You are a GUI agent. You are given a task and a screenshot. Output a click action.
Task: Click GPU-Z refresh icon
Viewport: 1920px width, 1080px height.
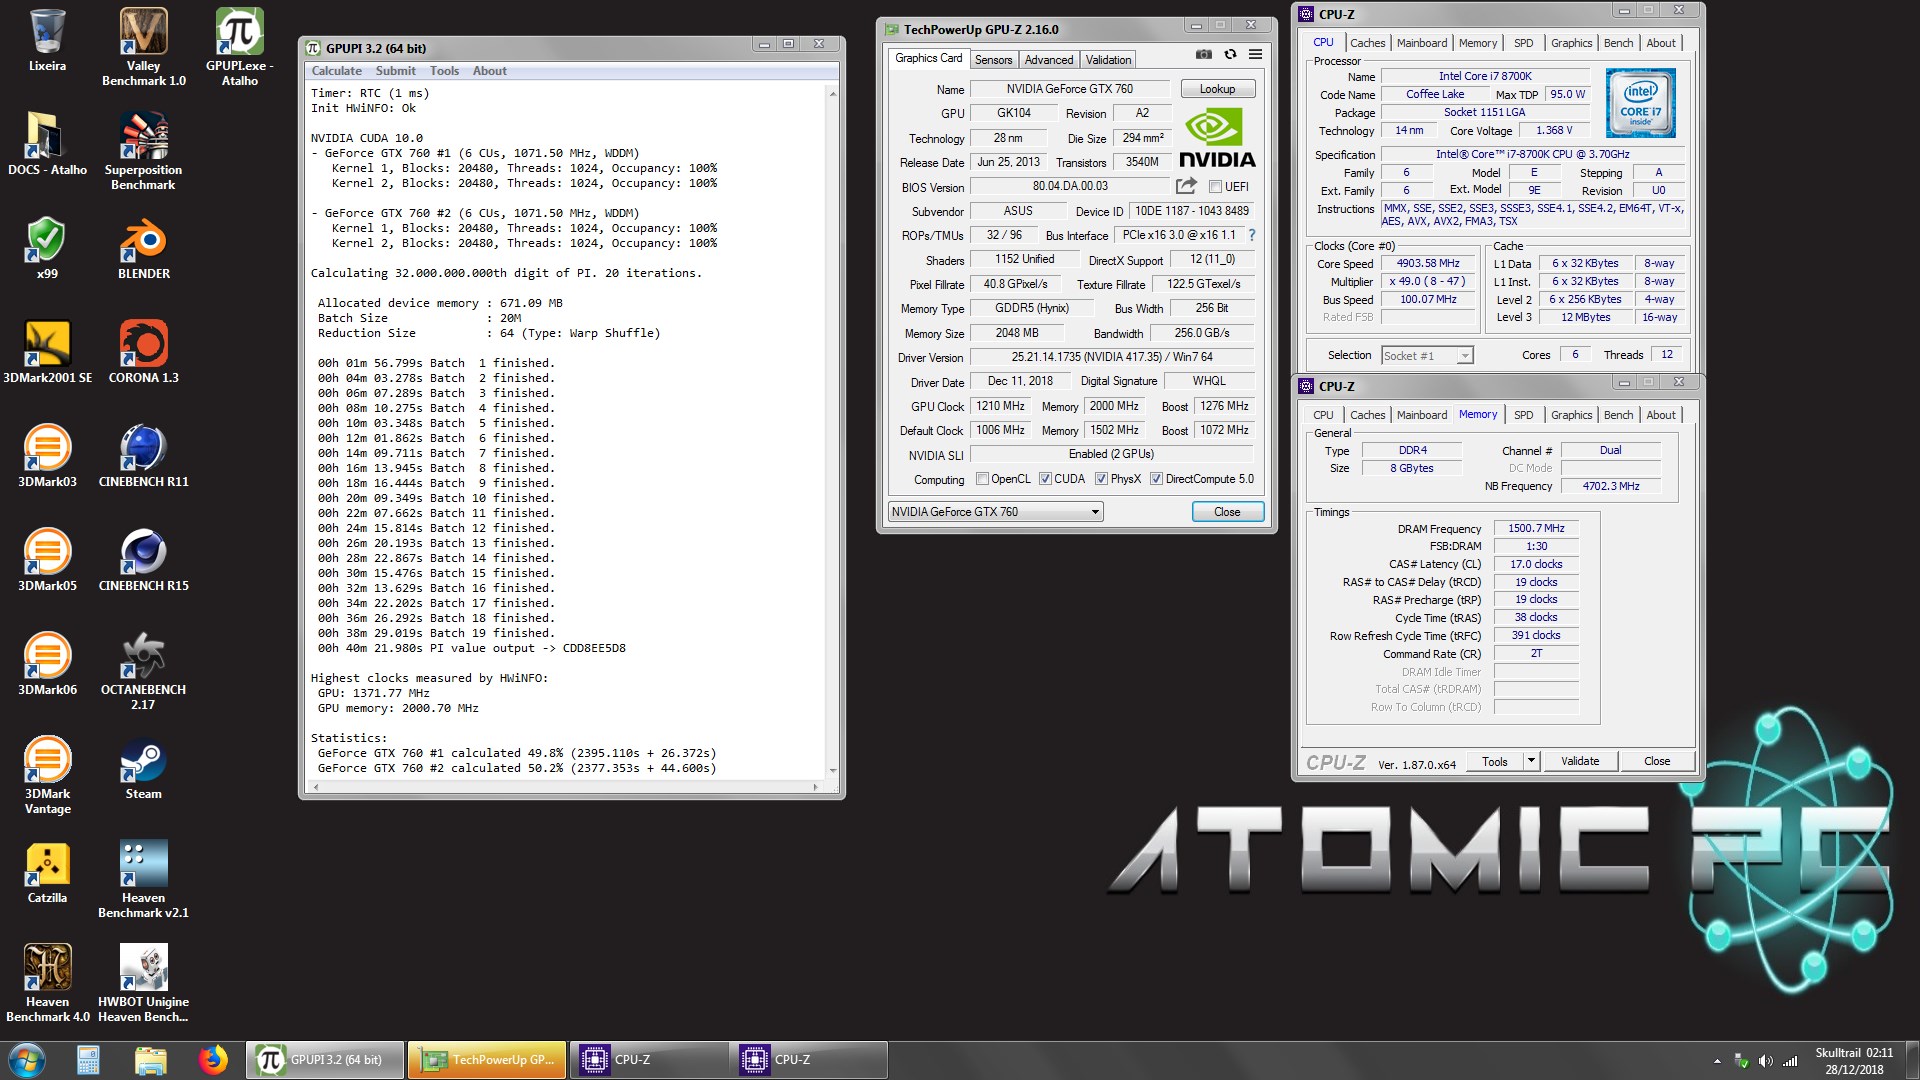tap(1230, 55)
